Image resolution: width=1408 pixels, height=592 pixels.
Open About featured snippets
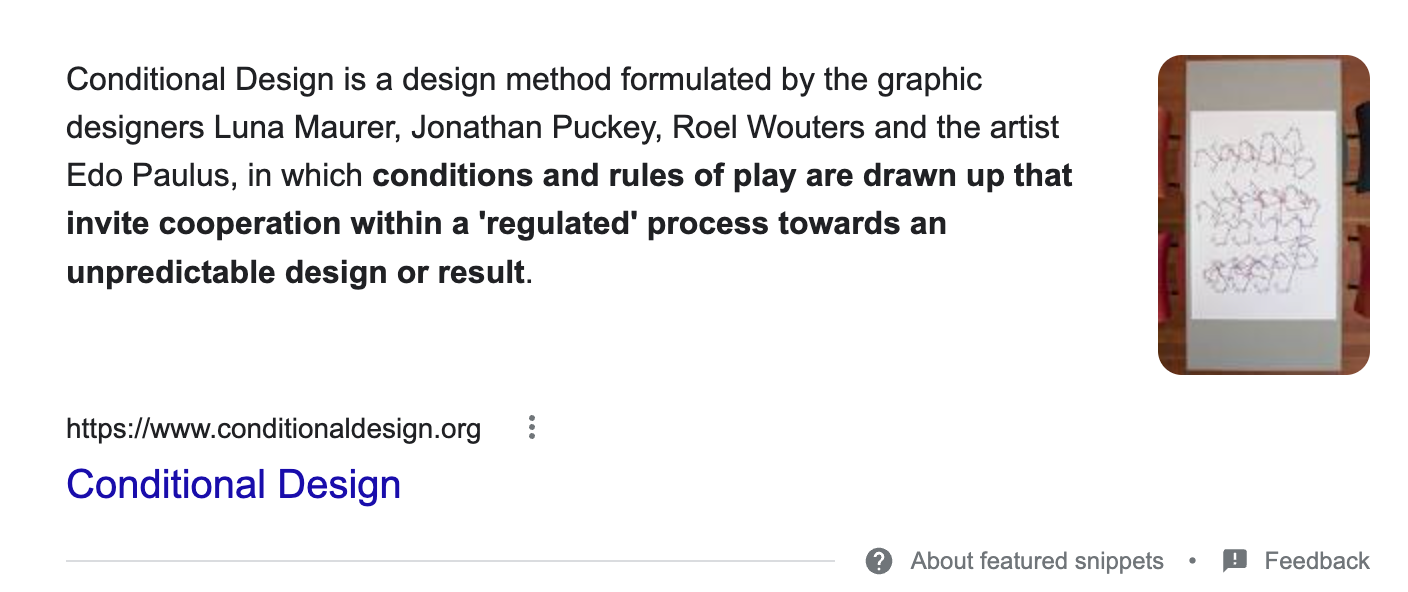pos(1037,561)
